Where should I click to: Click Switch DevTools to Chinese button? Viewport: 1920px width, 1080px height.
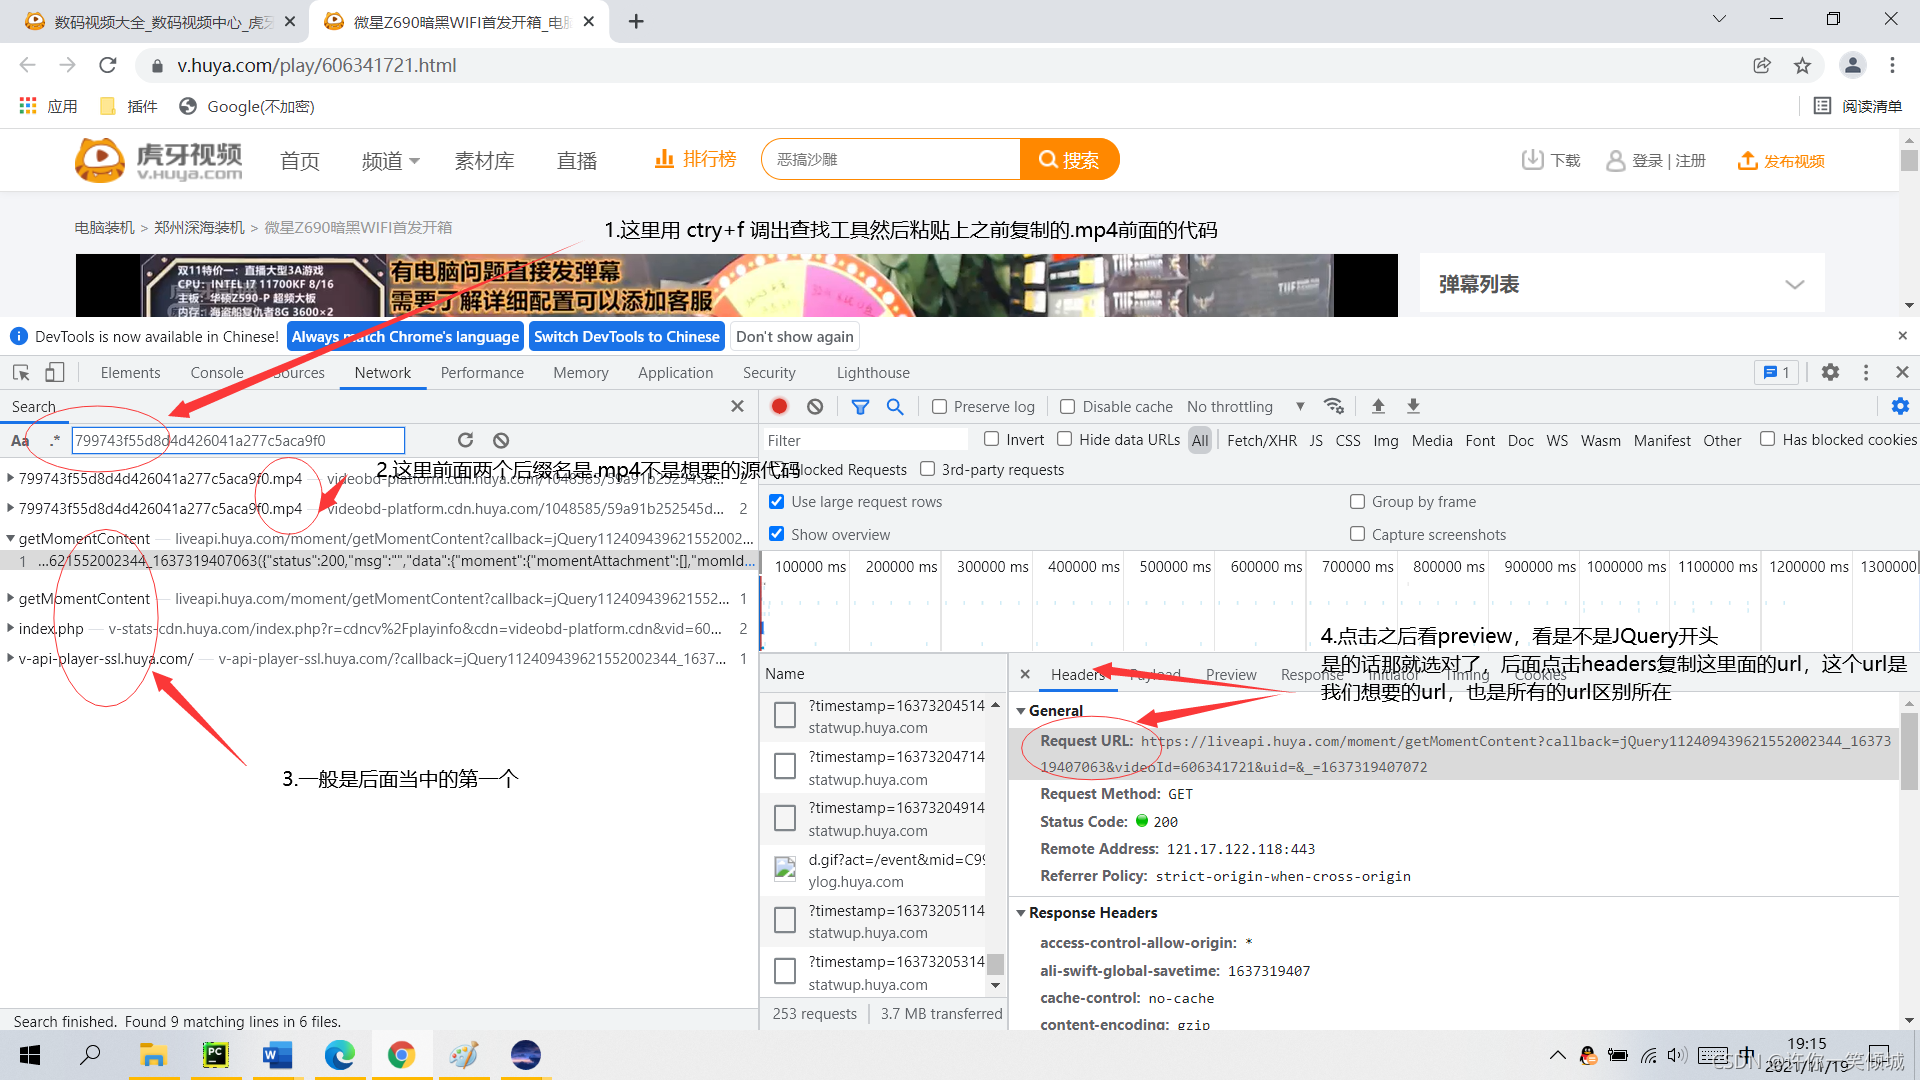(x=626, y=336)
